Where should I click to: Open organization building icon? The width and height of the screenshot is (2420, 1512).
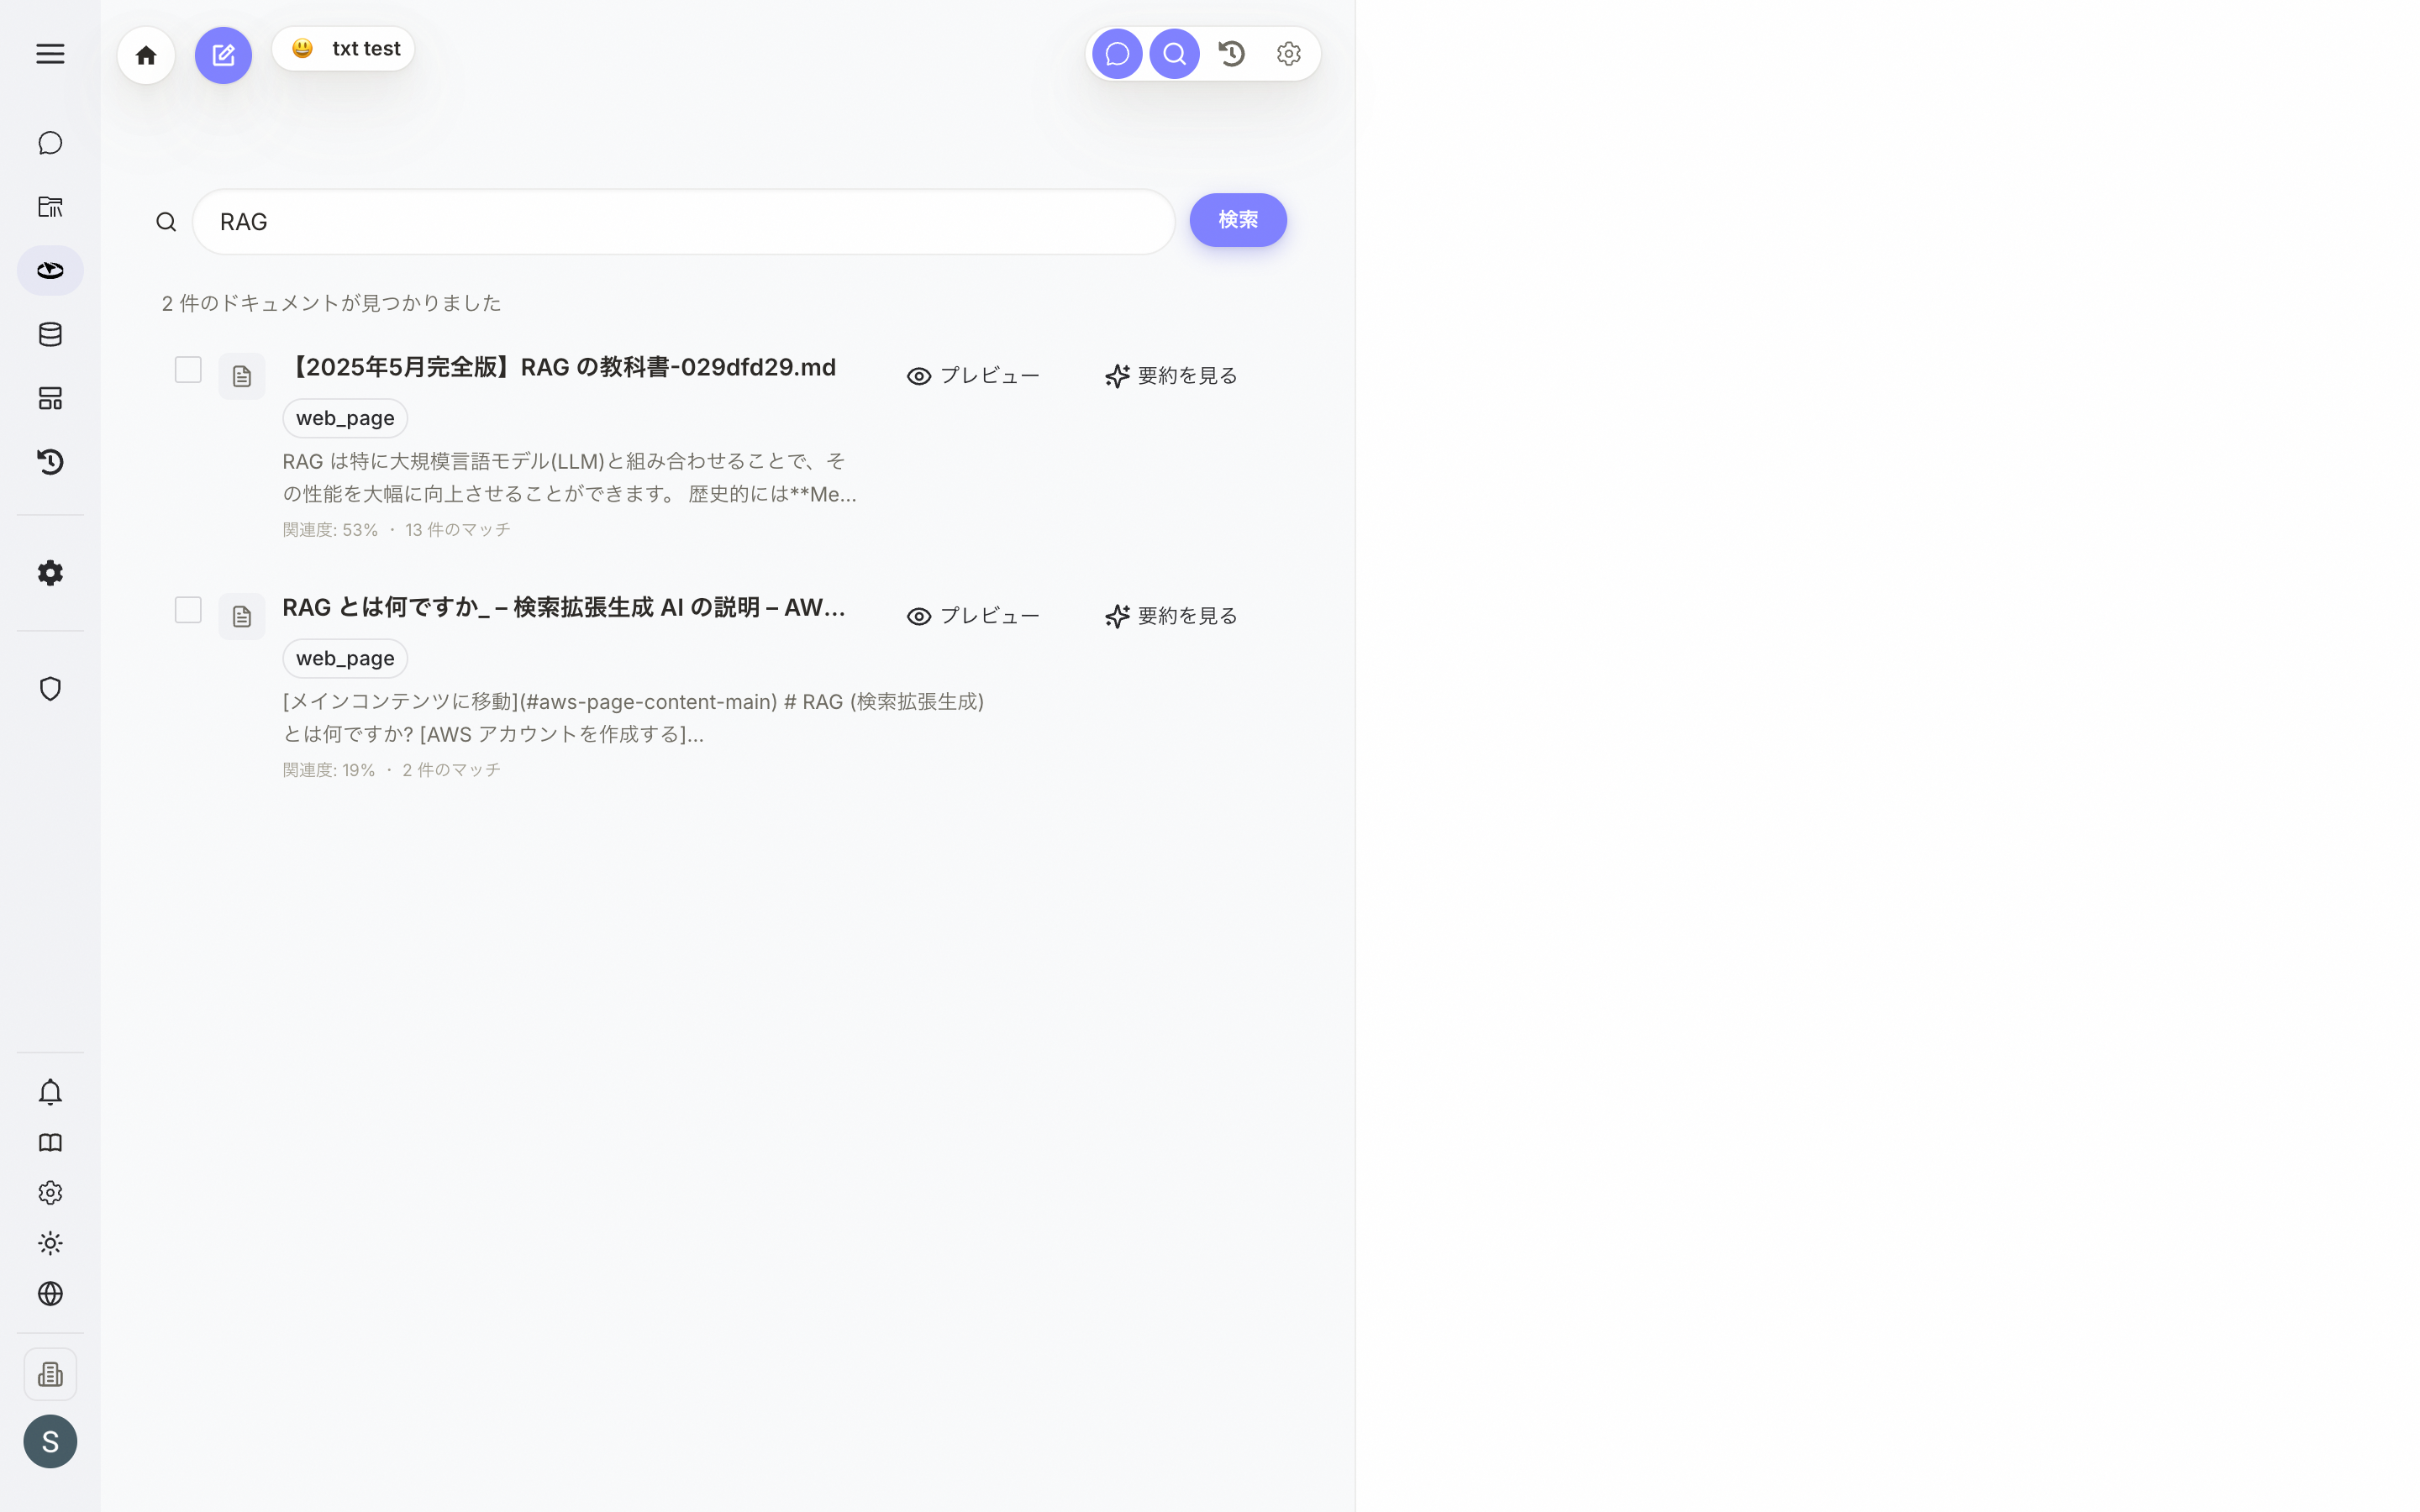(50, 1375)
